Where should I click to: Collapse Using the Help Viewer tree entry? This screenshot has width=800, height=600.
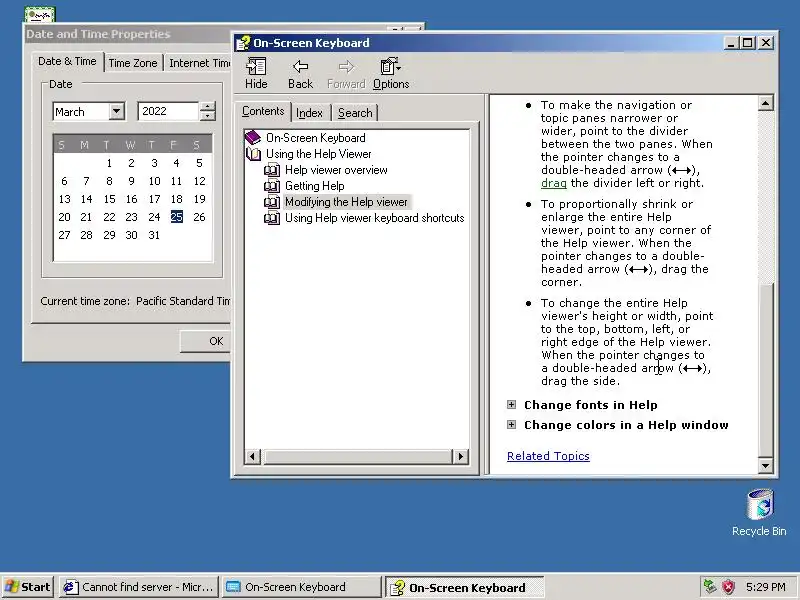click(x=318, y=154)
